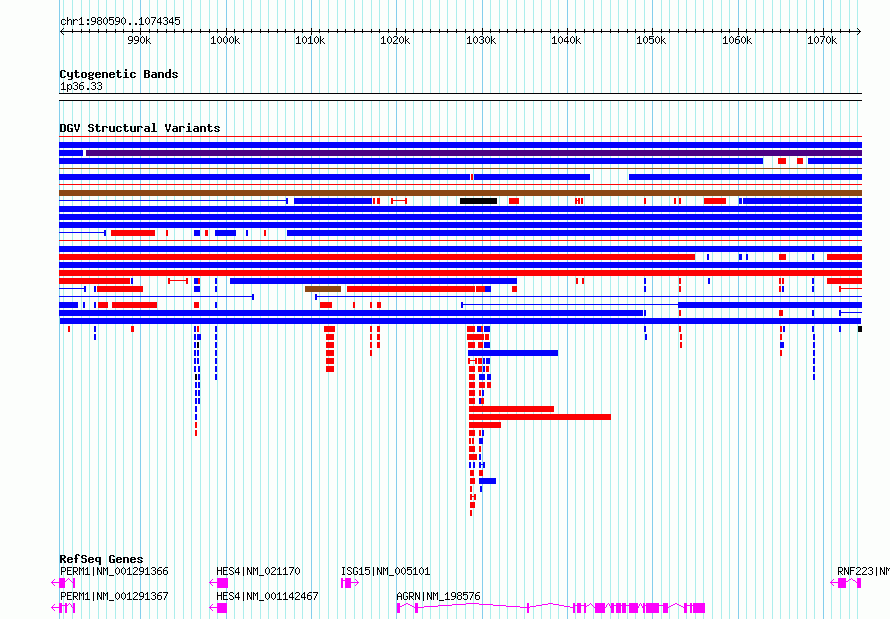Click the black variant bar near 1030k
This screenshot has height=619, width=890.
point(478,201)
